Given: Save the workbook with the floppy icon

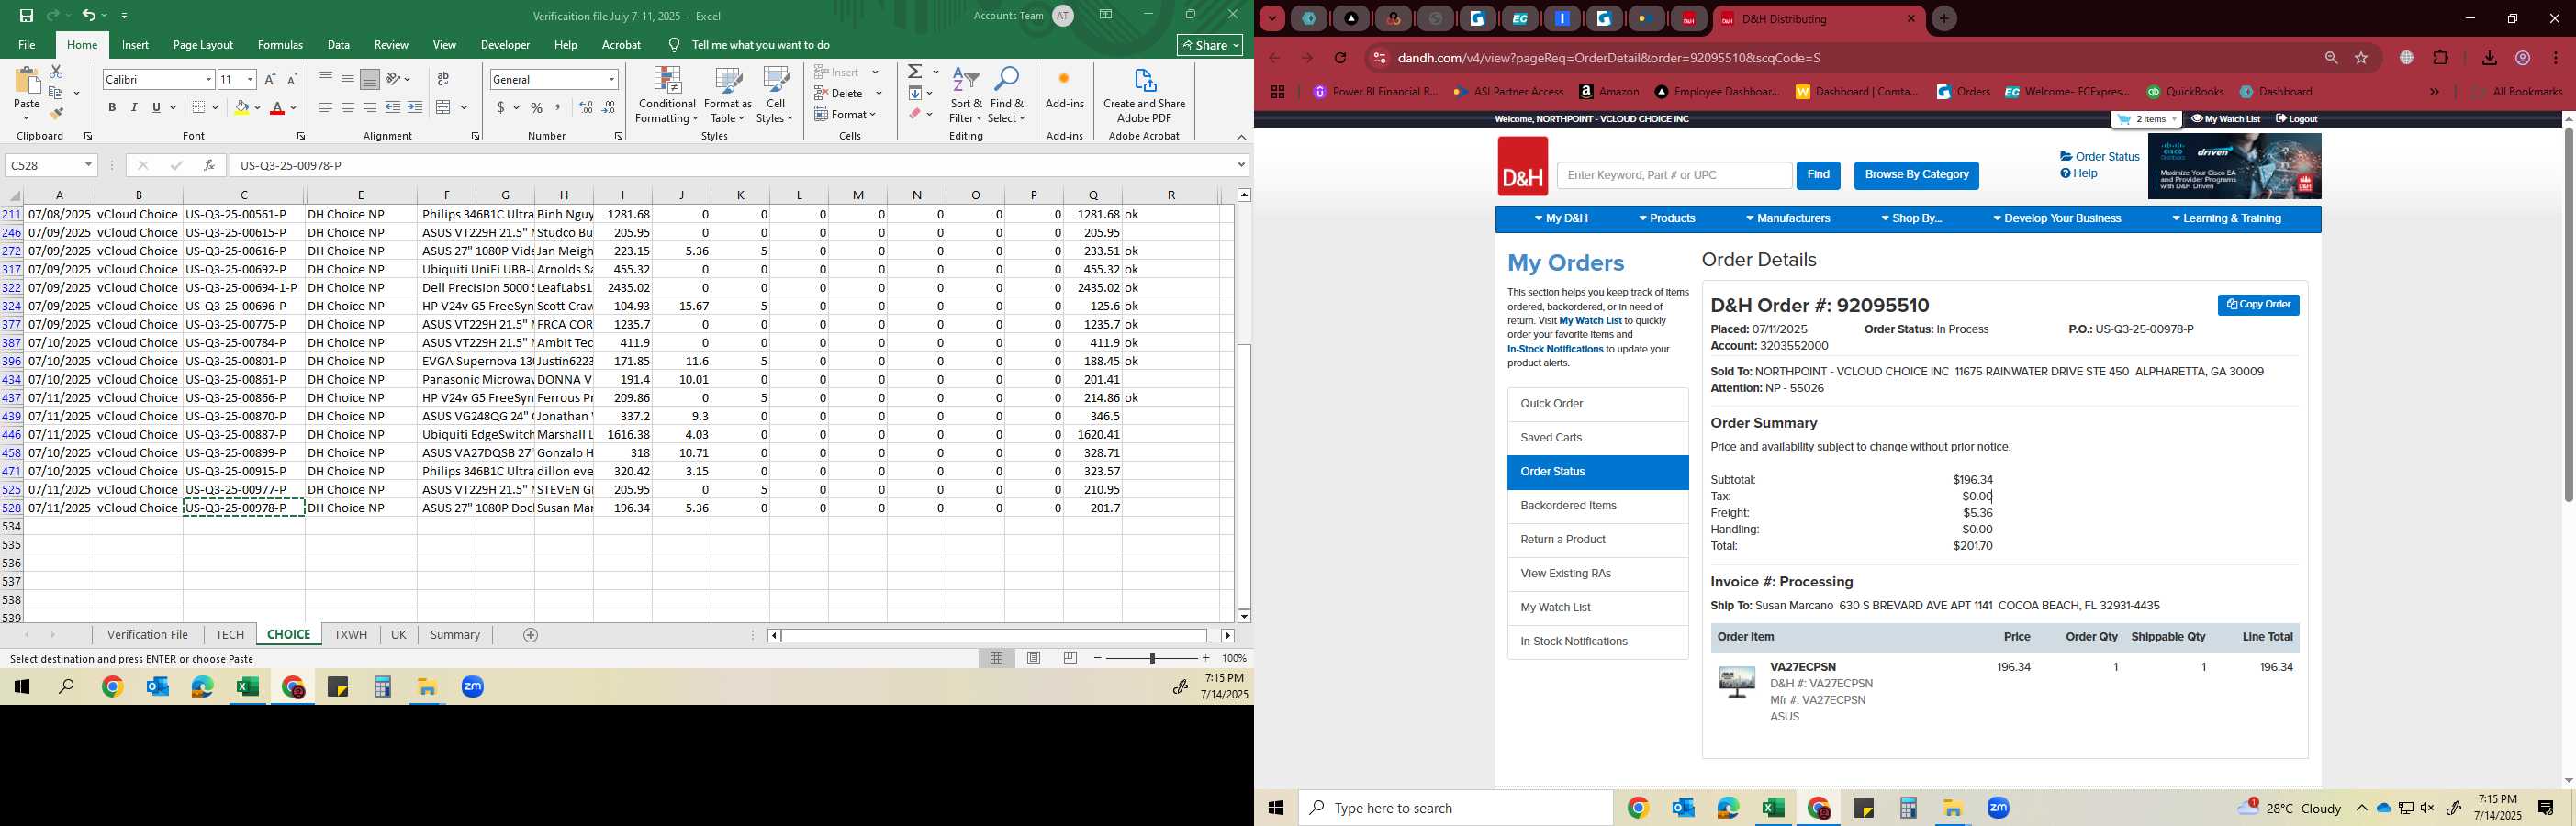Looking at the screenshot, I should (26, 15).
